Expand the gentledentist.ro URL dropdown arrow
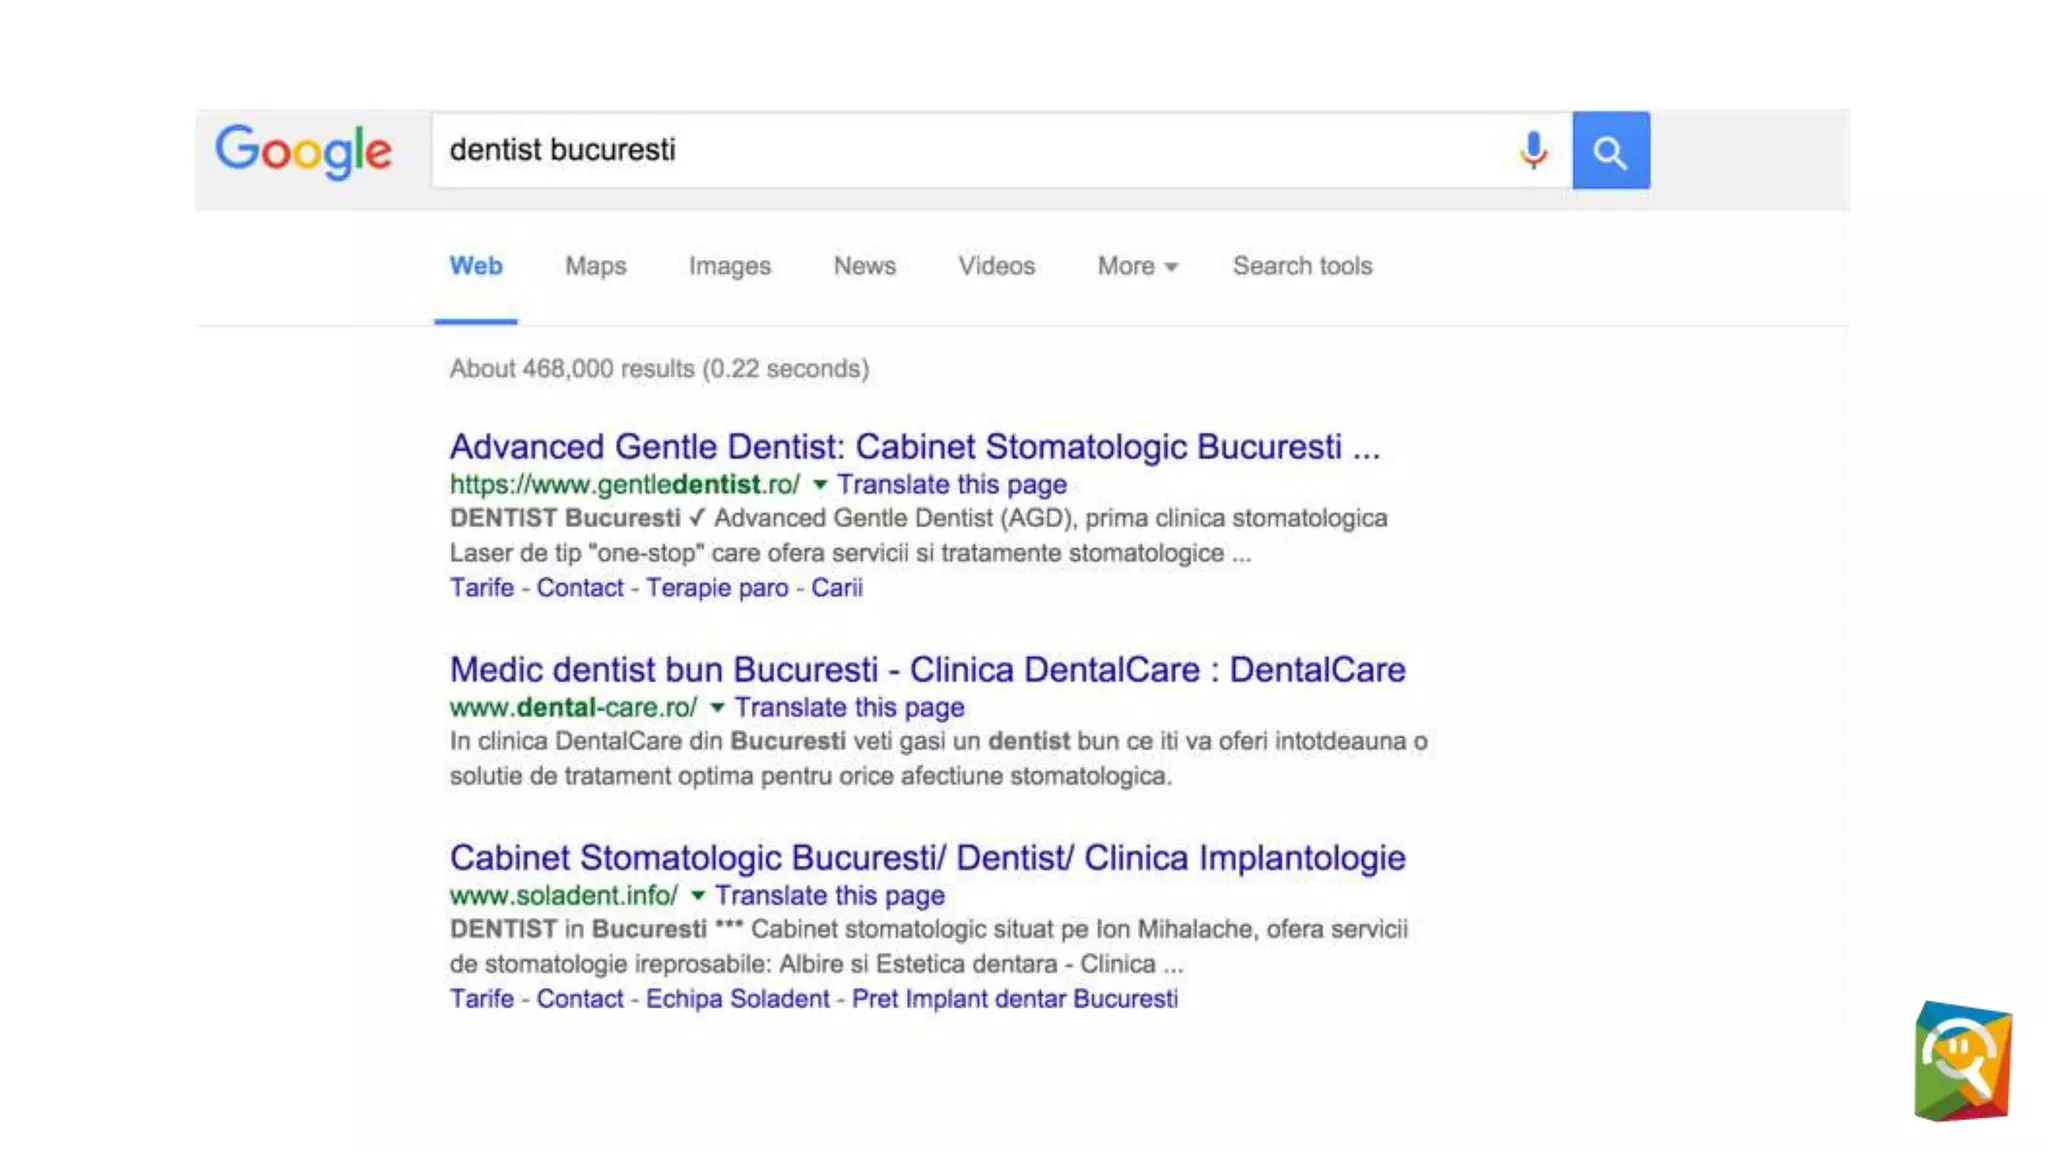Image resolution: width=2048 pixels, height=1152 pixels. tap(820, 485)
